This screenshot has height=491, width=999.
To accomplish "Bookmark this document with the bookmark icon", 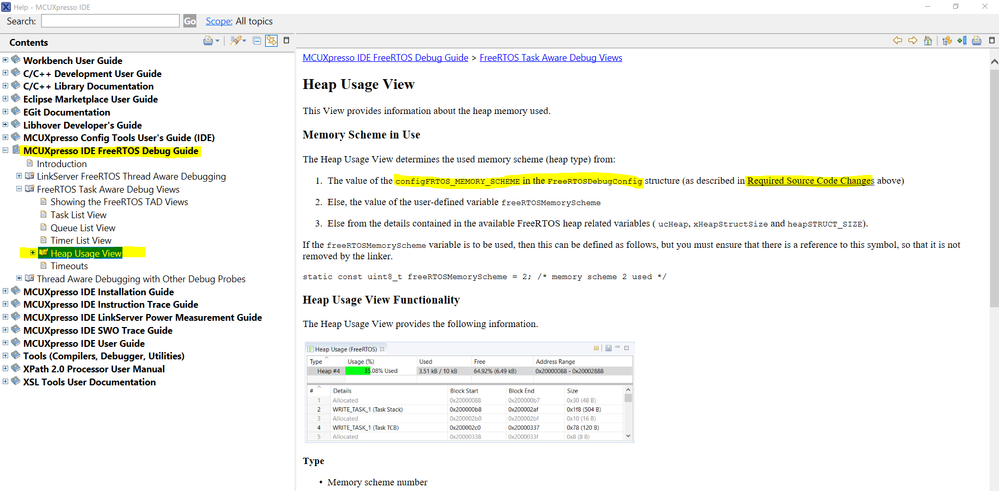I will coord(962,41).
